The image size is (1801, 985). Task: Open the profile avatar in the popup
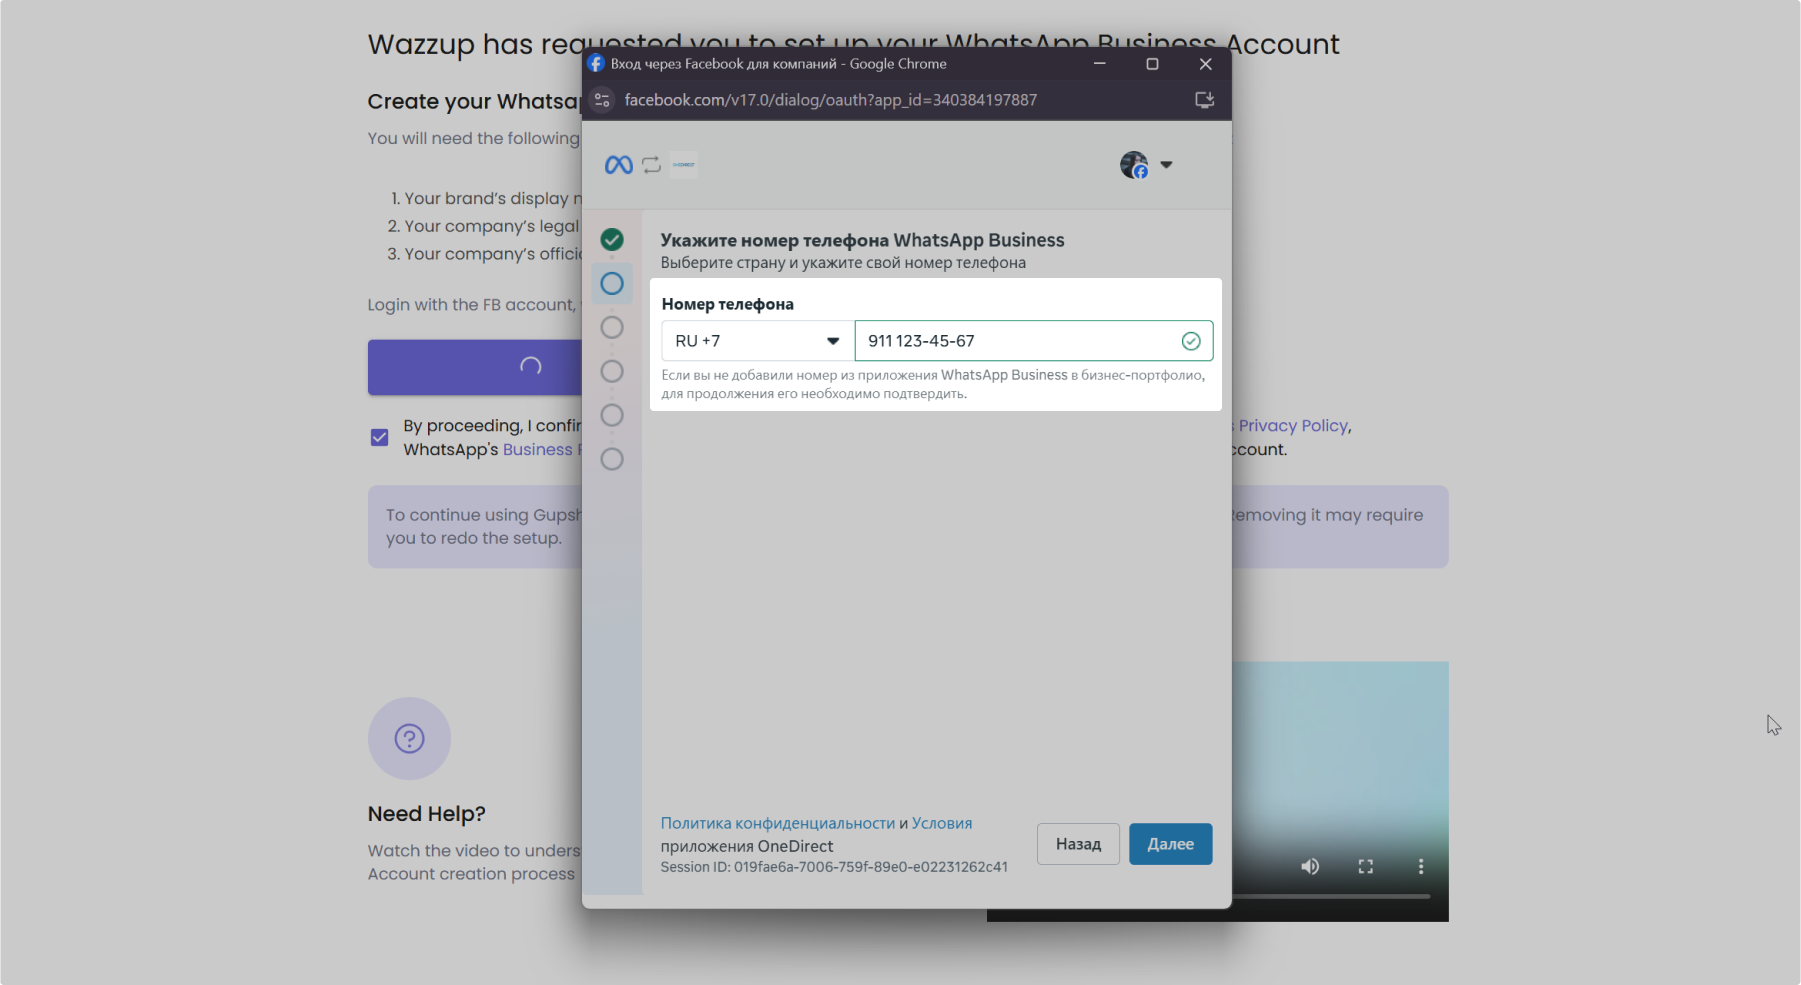pos(1134,165)
